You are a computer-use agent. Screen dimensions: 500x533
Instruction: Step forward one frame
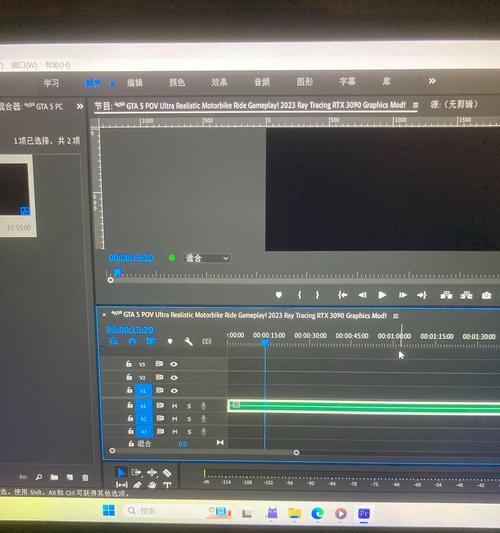[x=402, y=295]
